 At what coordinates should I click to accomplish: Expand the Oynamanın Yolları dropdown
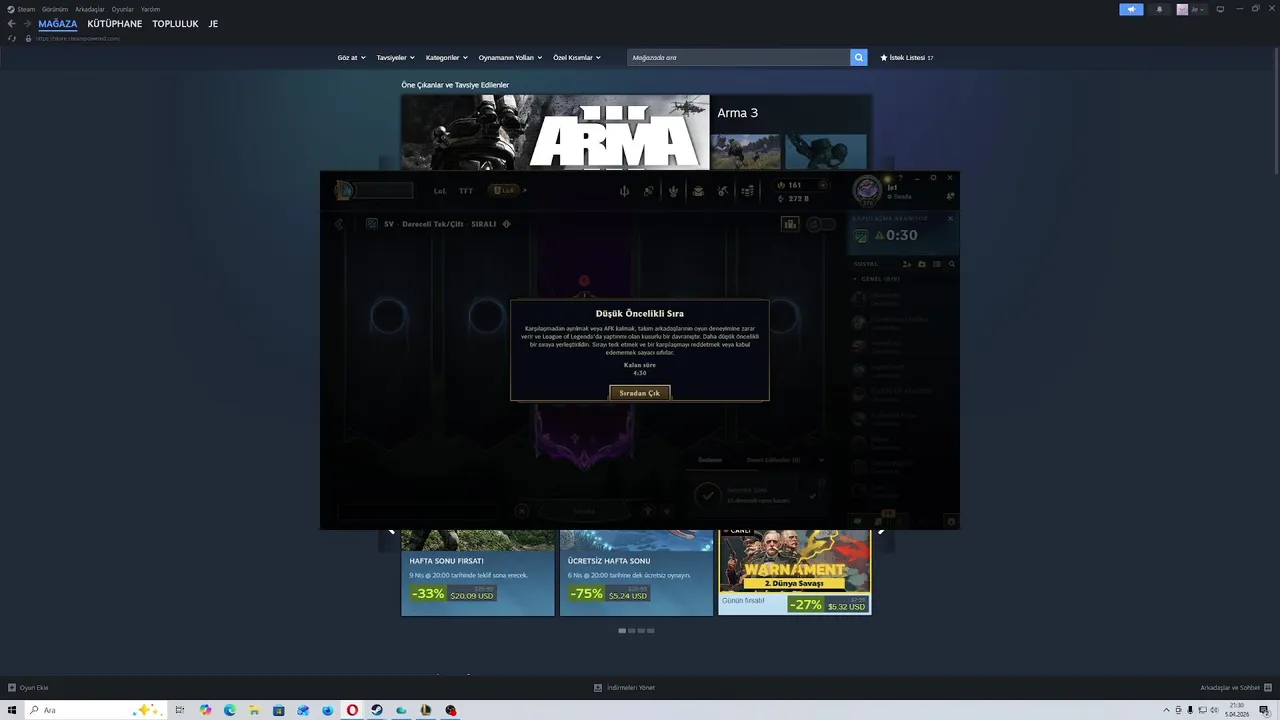tap(510, 58)
